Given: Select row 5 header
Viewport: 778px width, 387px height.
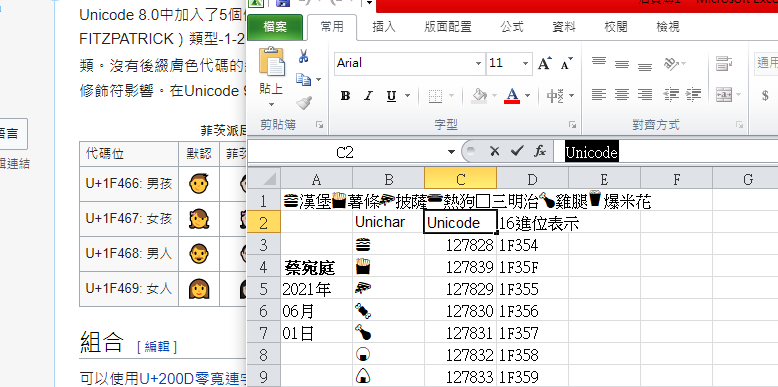Looking at the screenshot, I should (x=263, y=289).
